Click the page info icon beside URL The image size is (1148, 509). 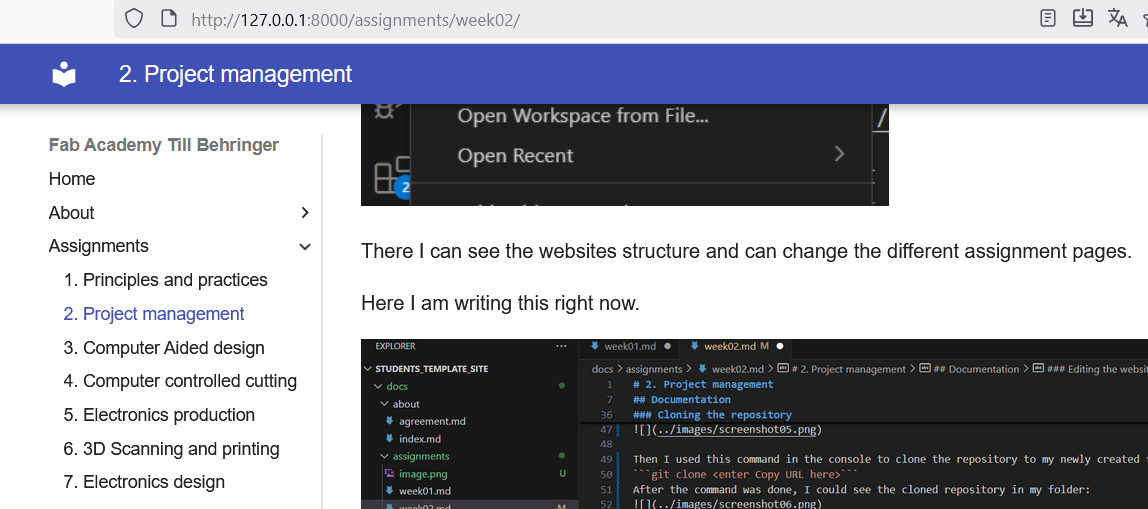(x=169, y=18)
